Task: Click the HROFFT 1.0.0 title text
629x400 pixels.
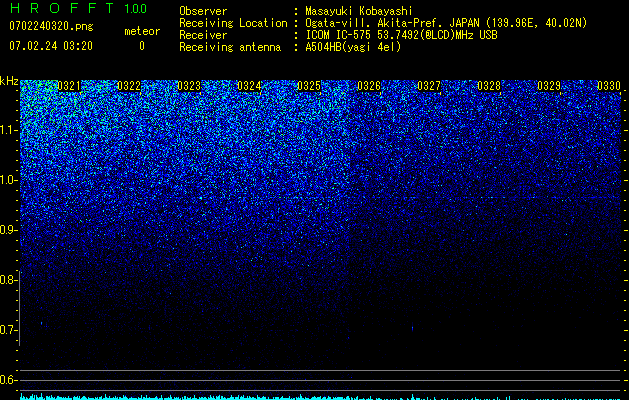Action: point(78,8)
